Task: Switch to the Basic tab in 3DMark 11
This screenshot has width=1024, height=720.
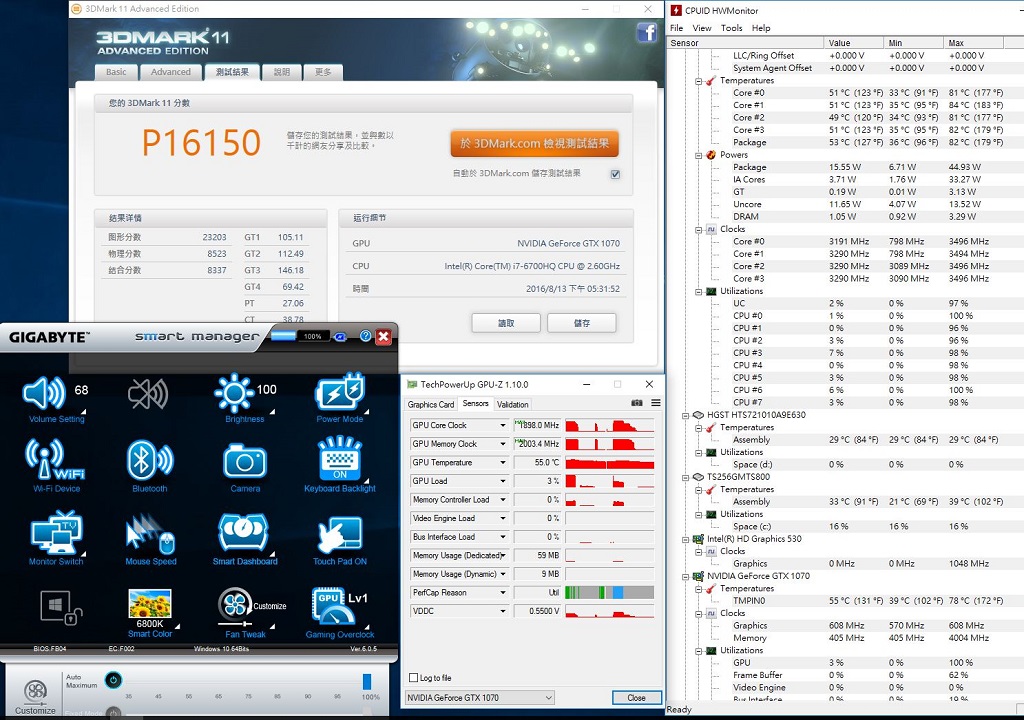Action: coord(116,72)
